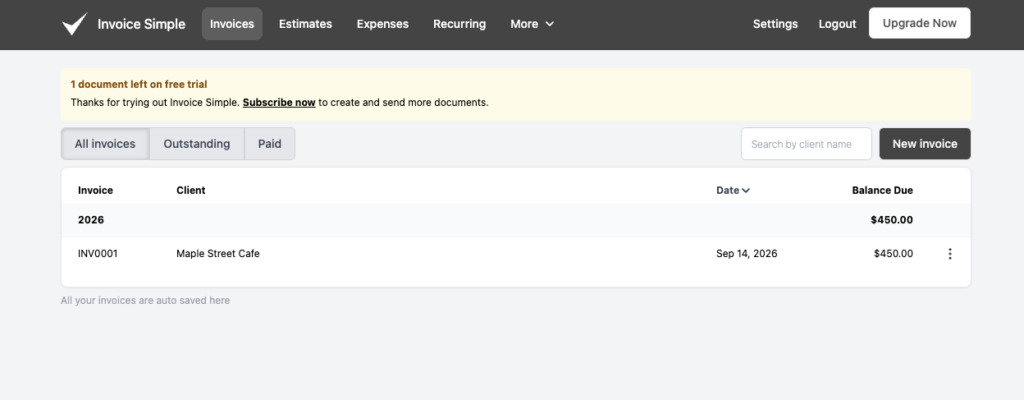Viewport: 1024px width, 400px height.
Task: Click the Invoice Simple checkmark logo
Action: pyautogui.click(x=74, y=24)
